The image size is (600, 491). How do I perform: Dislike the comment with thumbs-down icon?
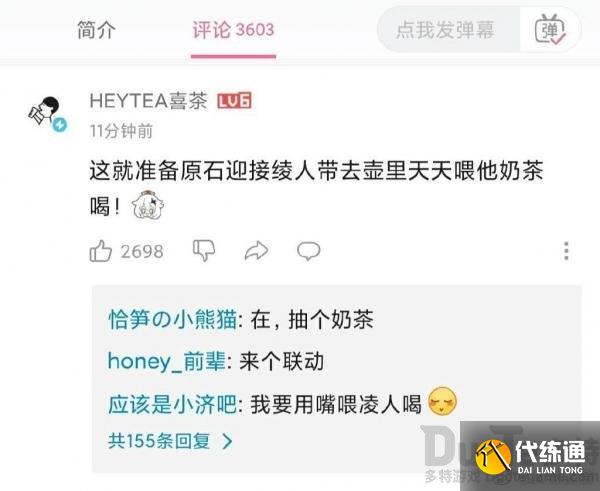click(204, 251)
